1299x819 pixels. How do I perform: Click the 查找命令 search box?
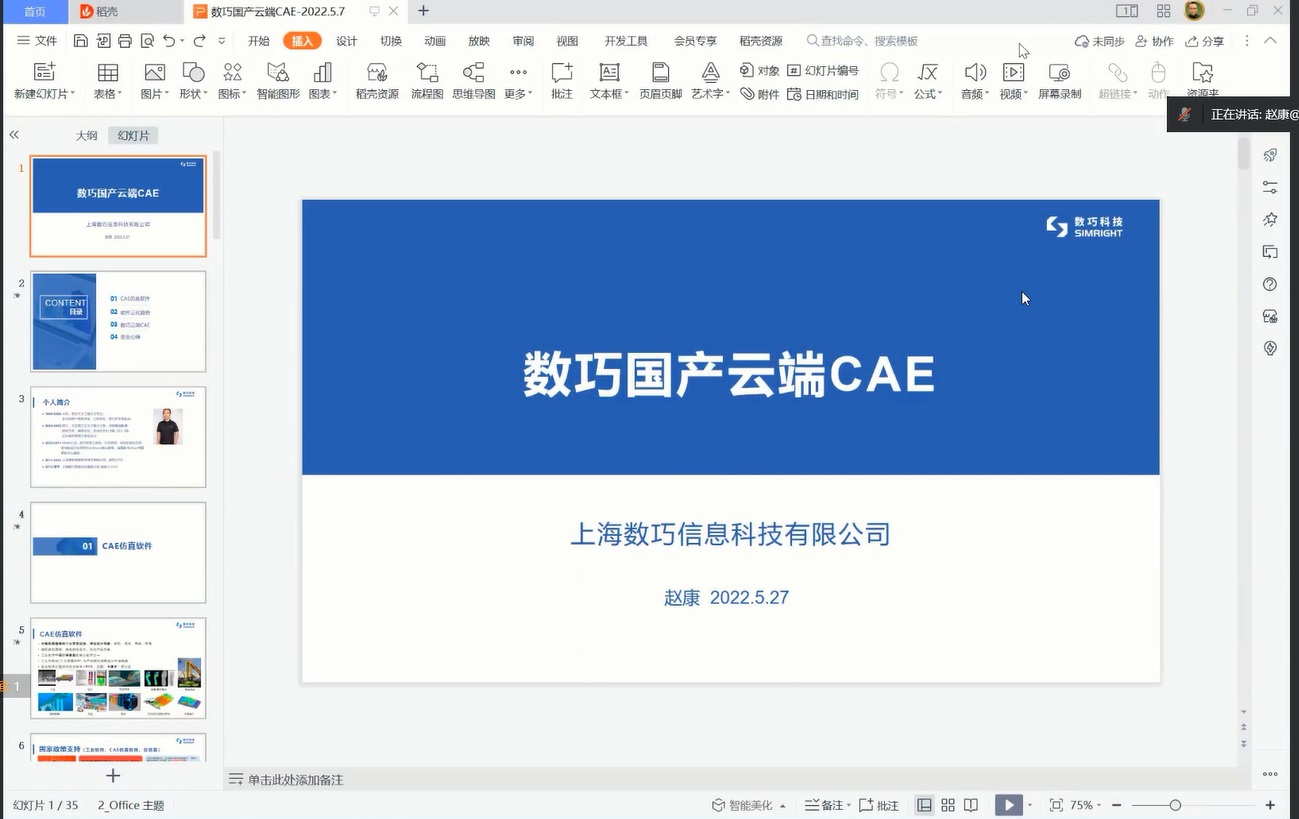point(863,41)
